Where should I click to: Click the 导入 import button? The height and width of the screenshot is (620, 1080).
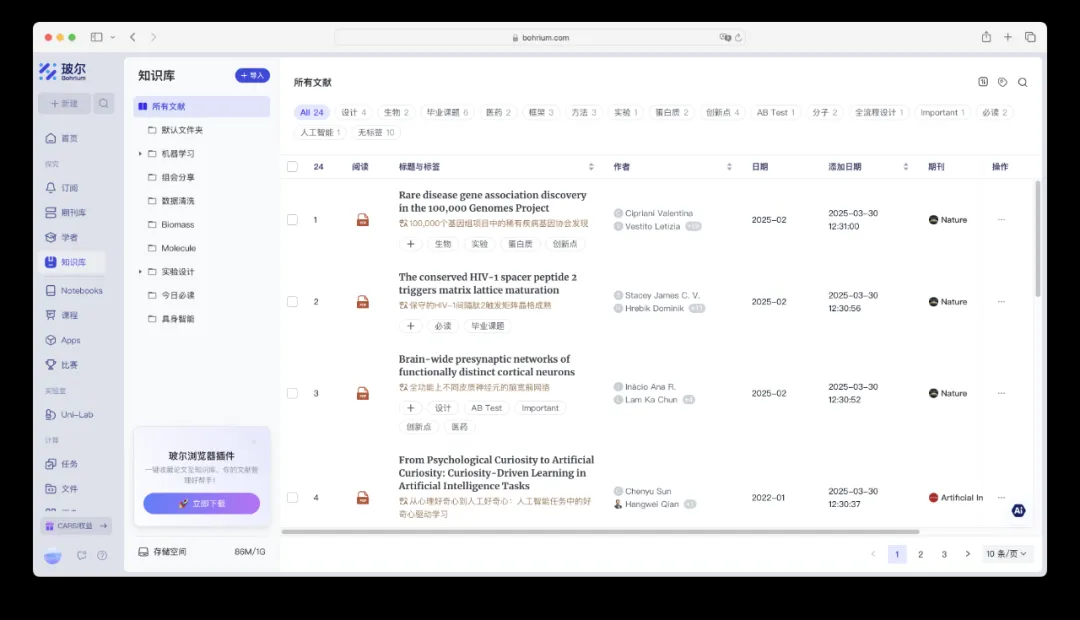pyautogui.click(x=252, y=76)
